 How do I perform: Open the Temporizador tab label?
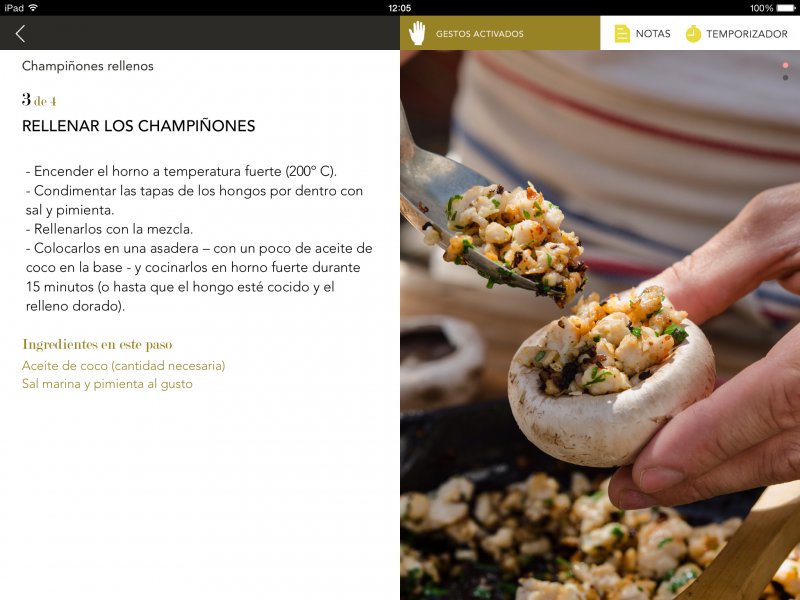click(746, 34)
